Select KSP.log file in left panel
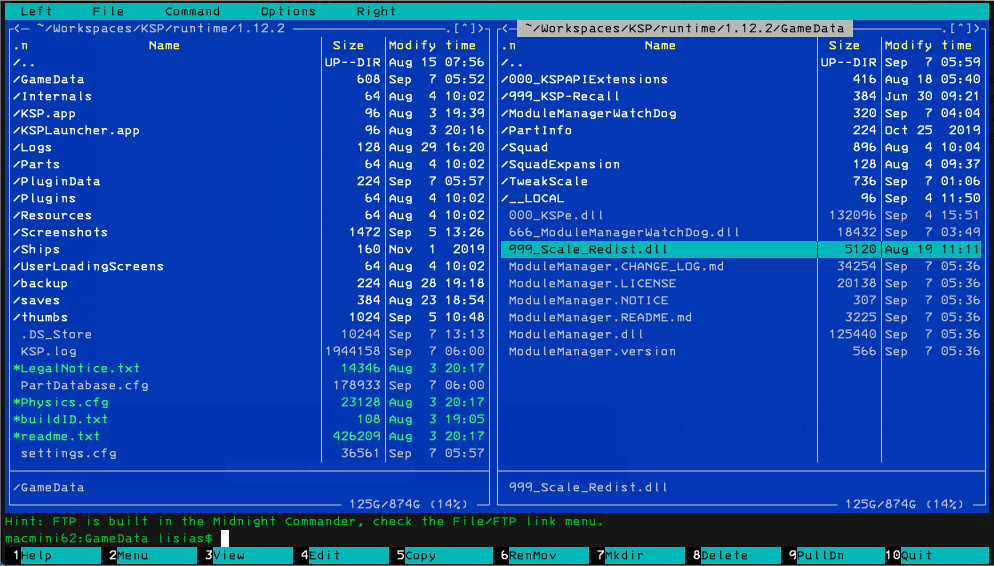Screen dimensions: 994x566 tap(249, 351)
